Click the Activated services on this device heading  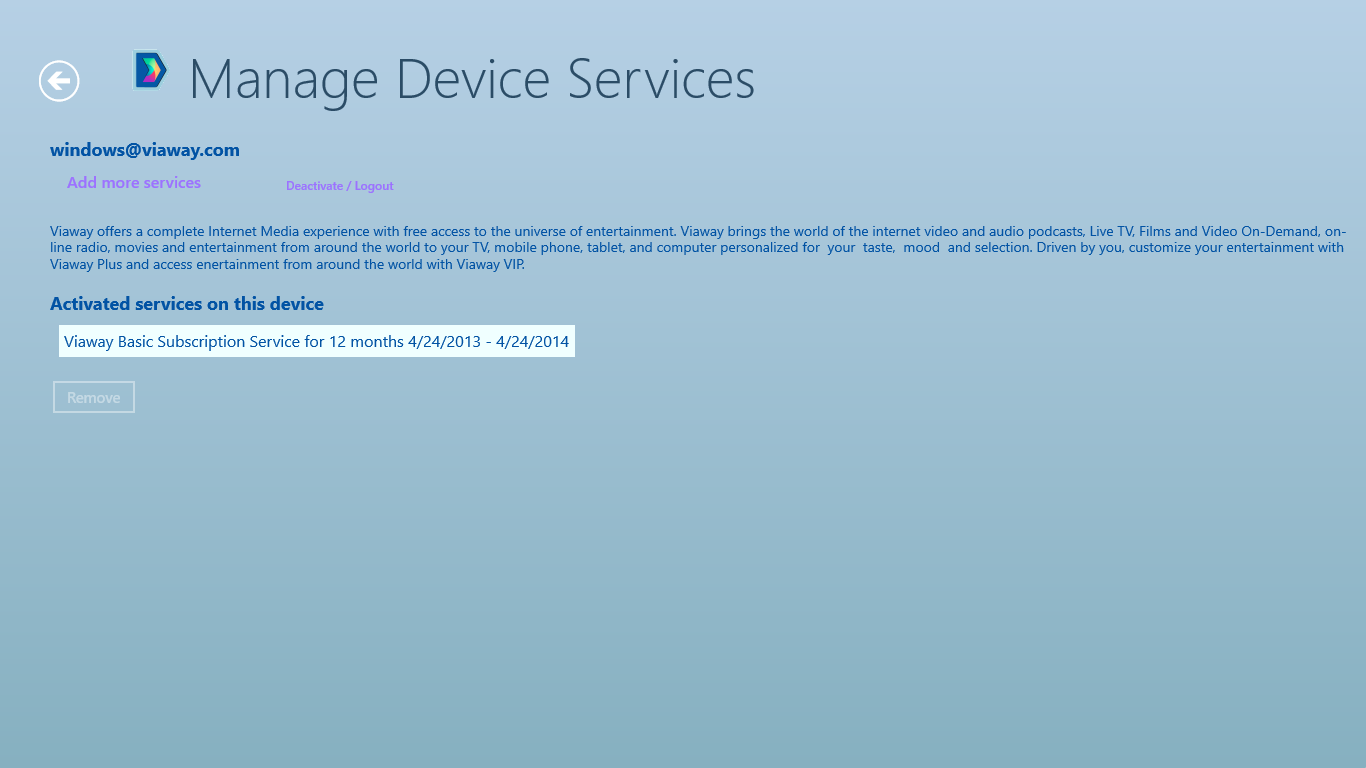[187, 304]
